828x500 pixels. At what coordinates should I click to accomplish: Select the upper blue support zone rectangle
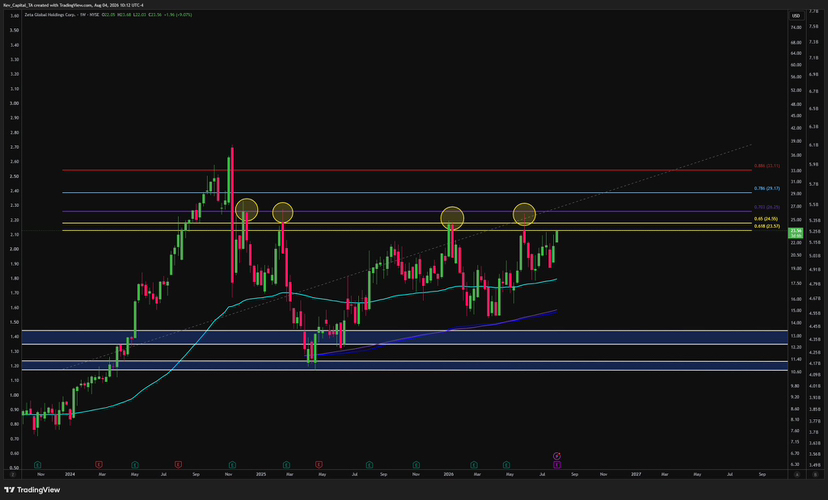405,337
